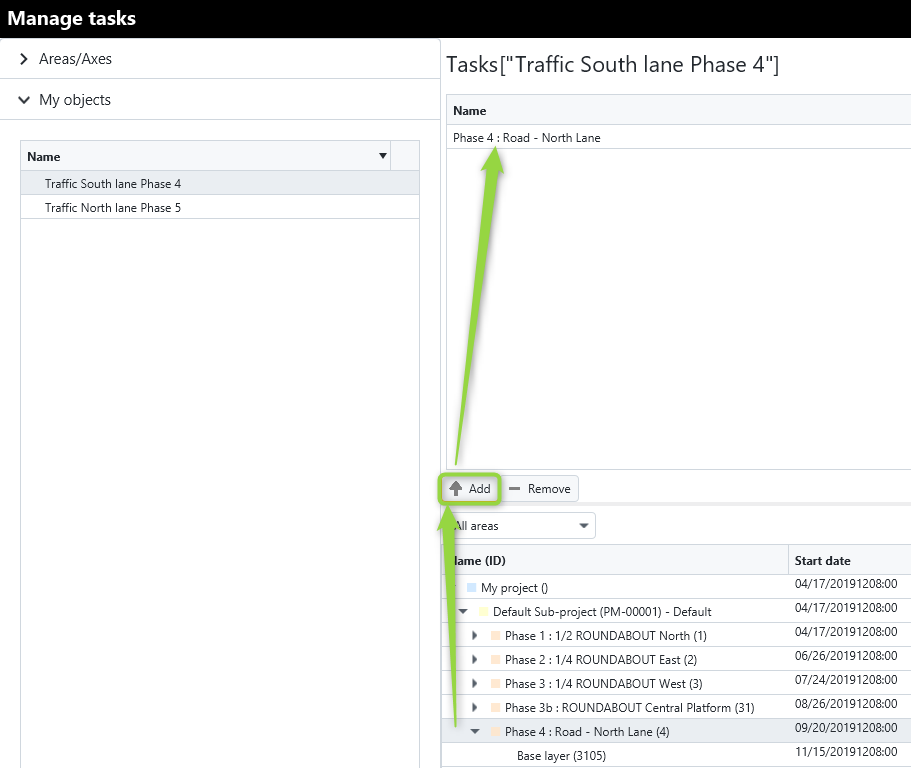This screenshot has height=768, width=911.
Task: Click the Default Sub-project yellow square icon
Action: tap(483, 612)
